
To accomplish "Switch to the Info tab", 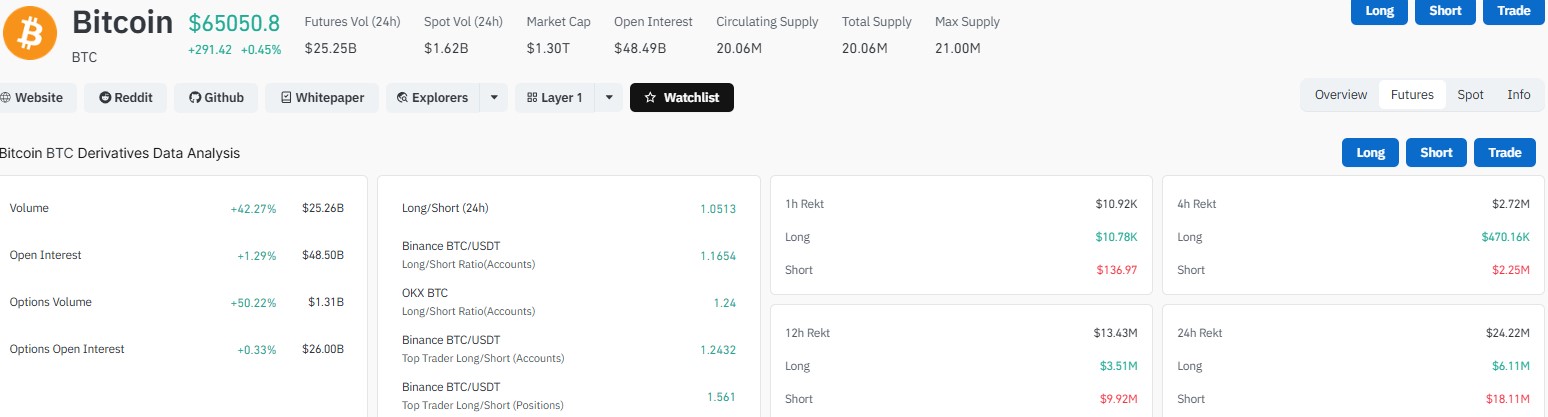I will coord(1519,95).
